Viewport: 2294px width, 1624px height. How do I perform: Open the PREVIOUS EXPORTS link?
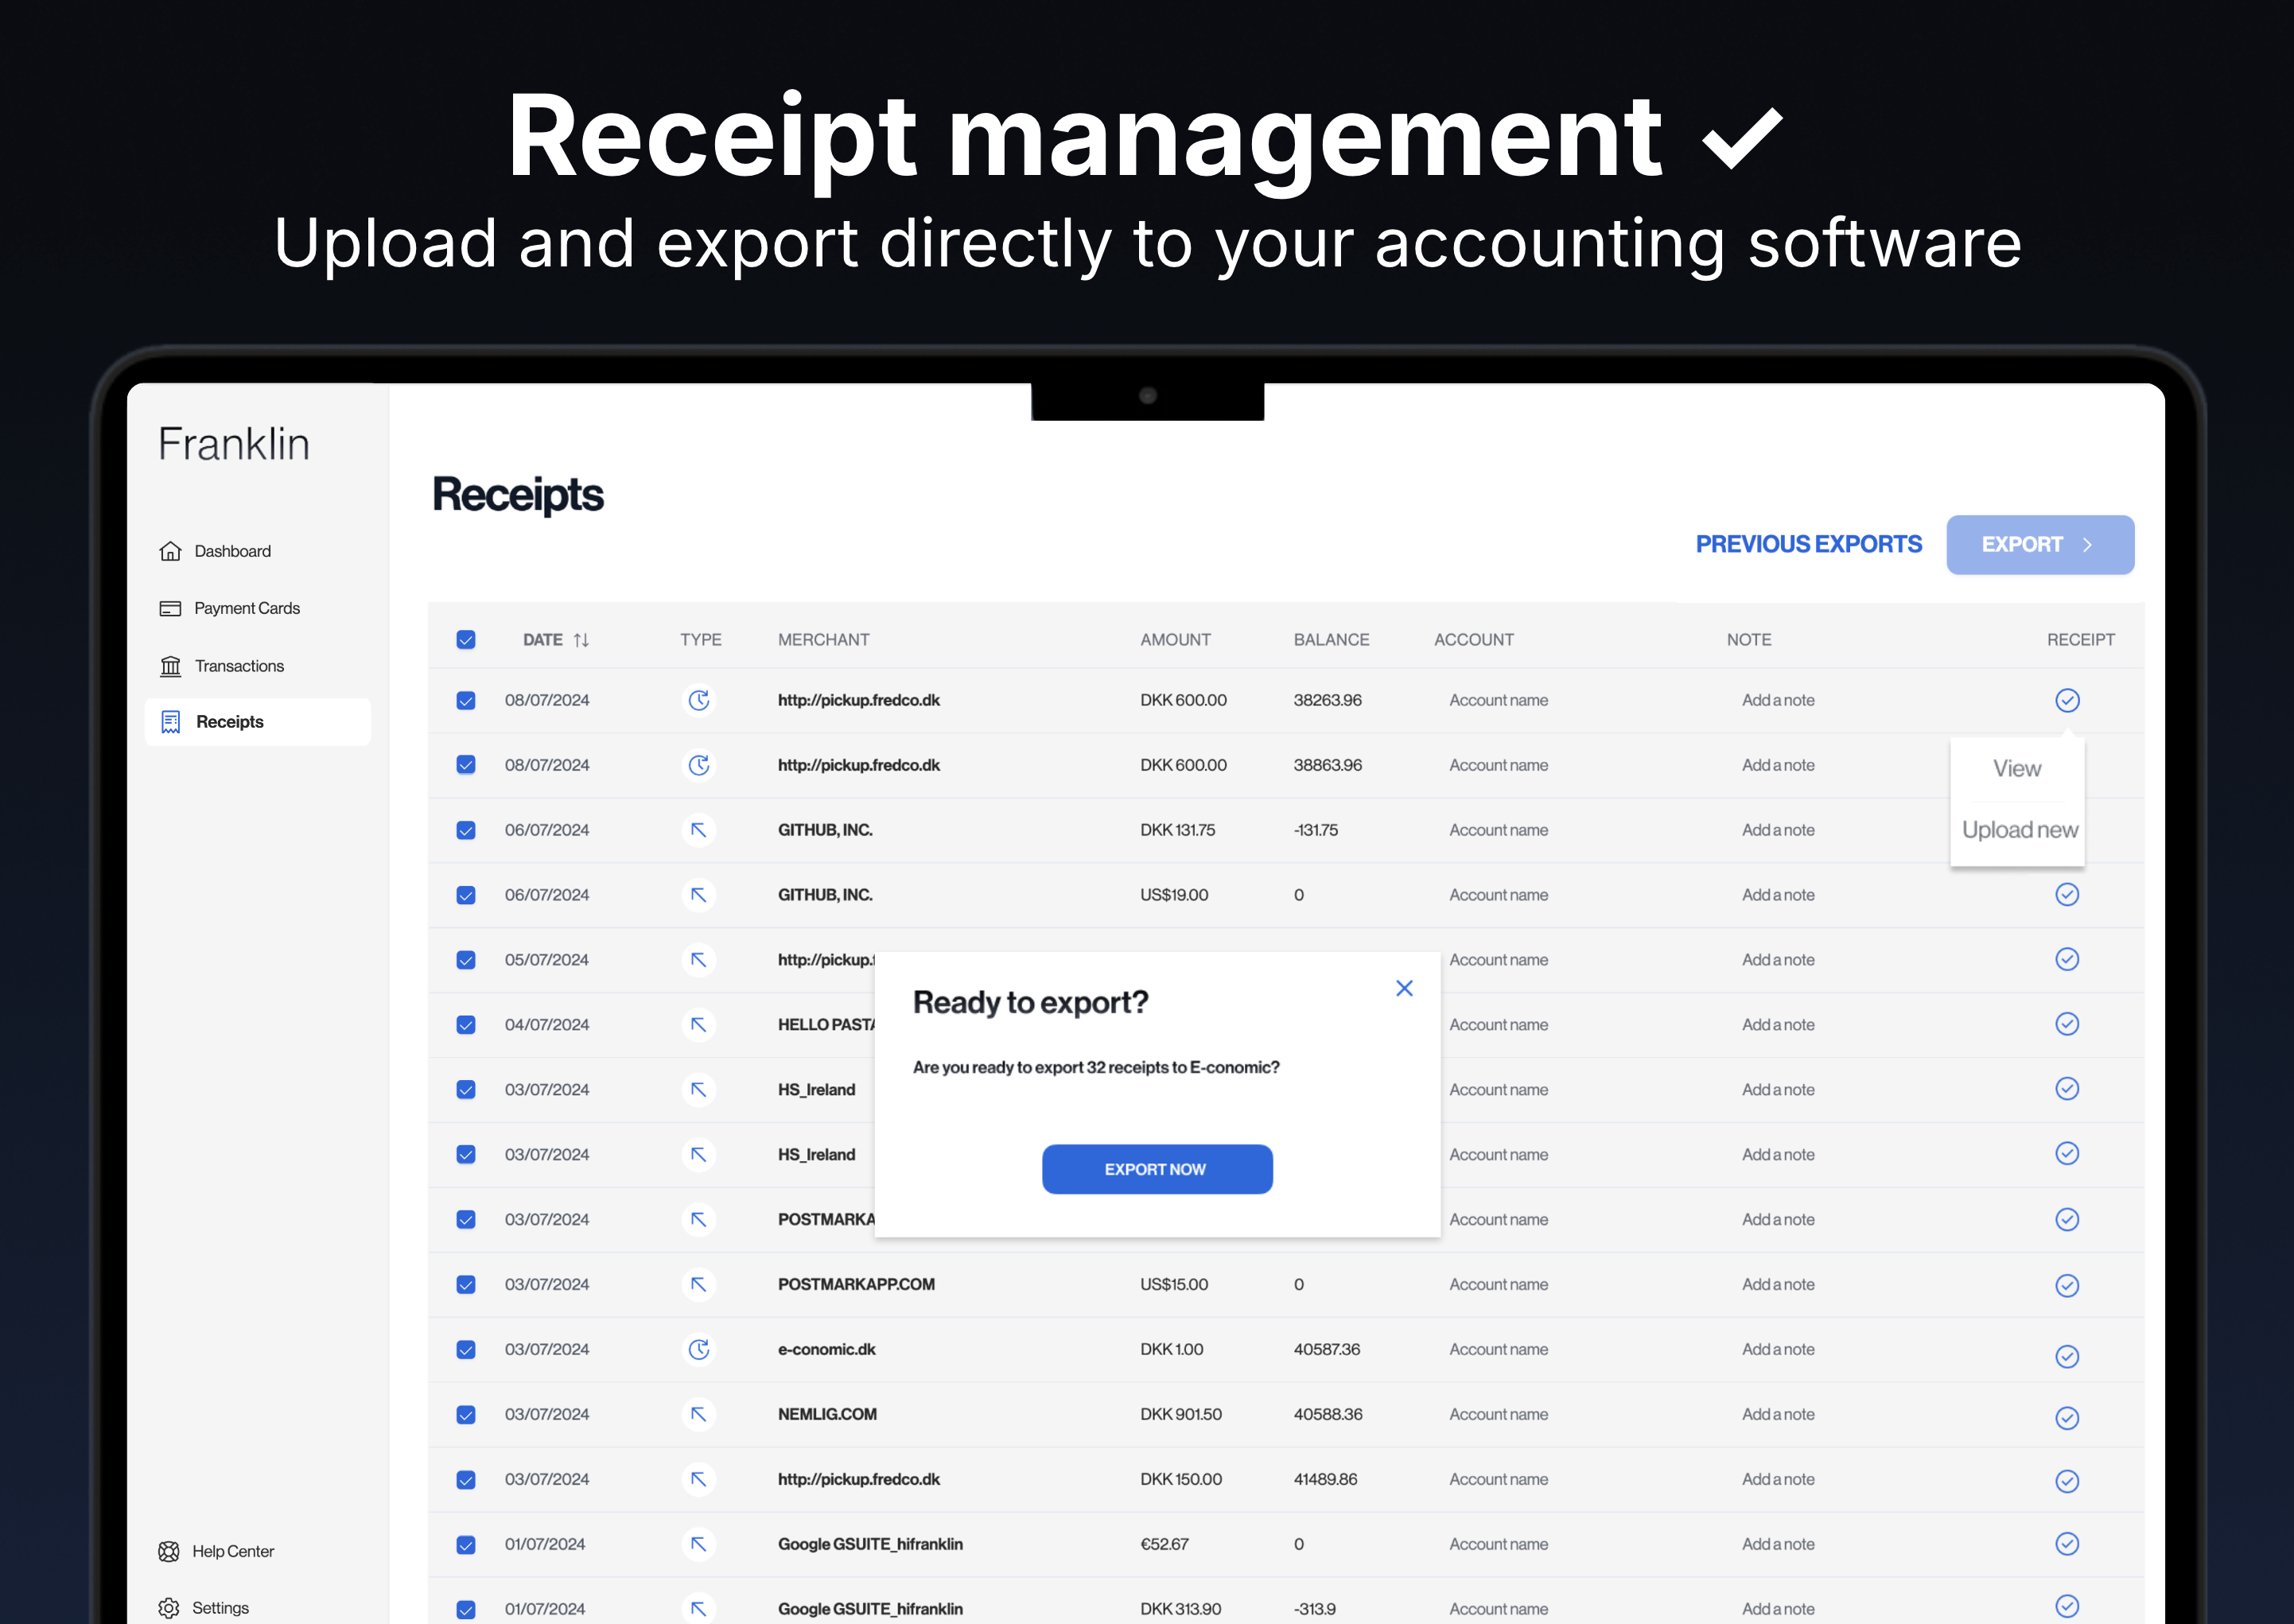1808,545
